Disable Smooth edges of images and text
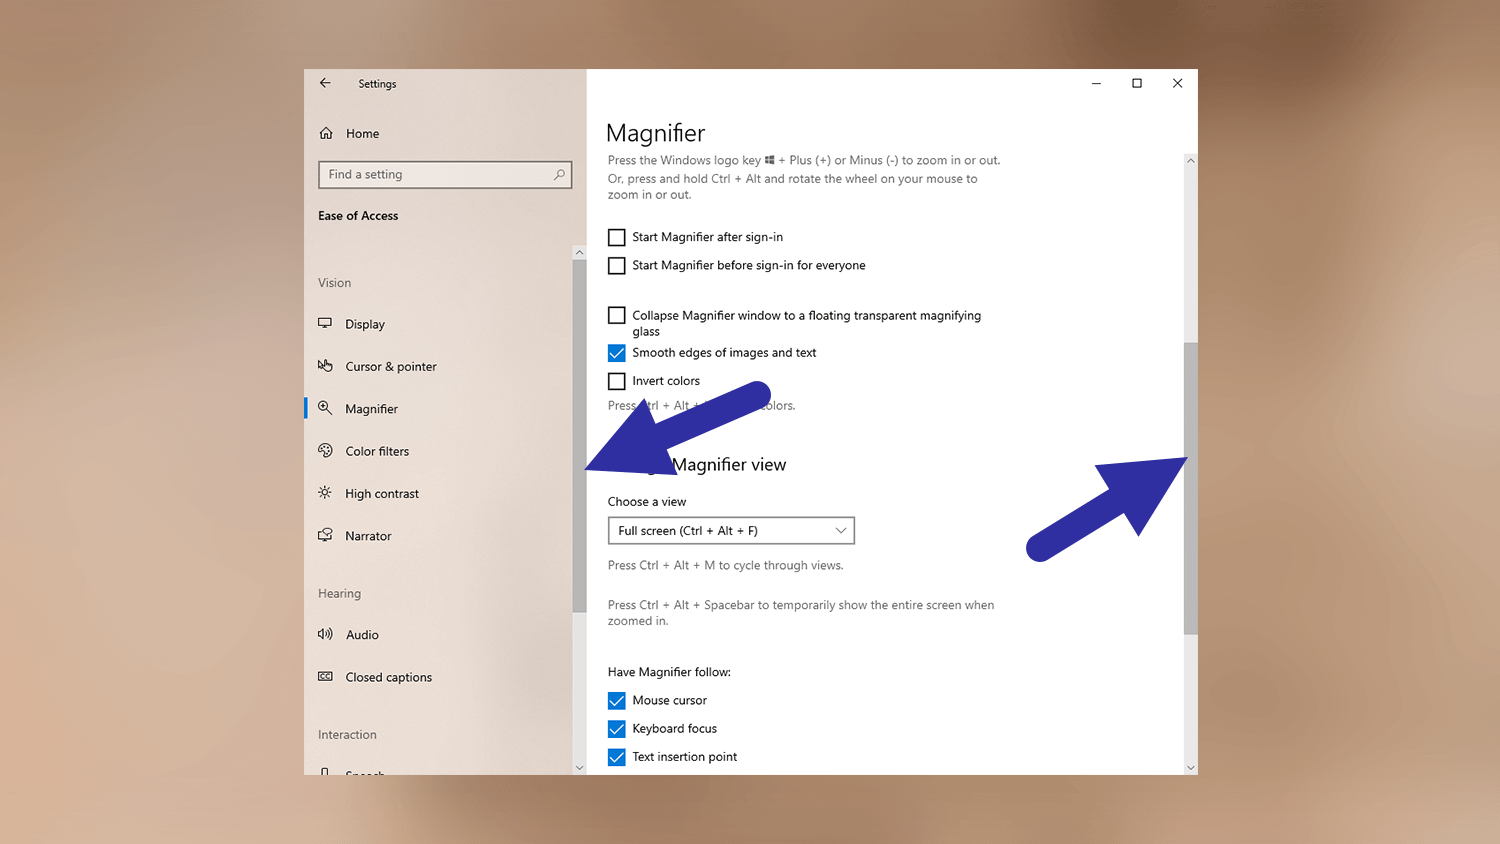This screenshot has height=844, width=1500. pos(616,352)
